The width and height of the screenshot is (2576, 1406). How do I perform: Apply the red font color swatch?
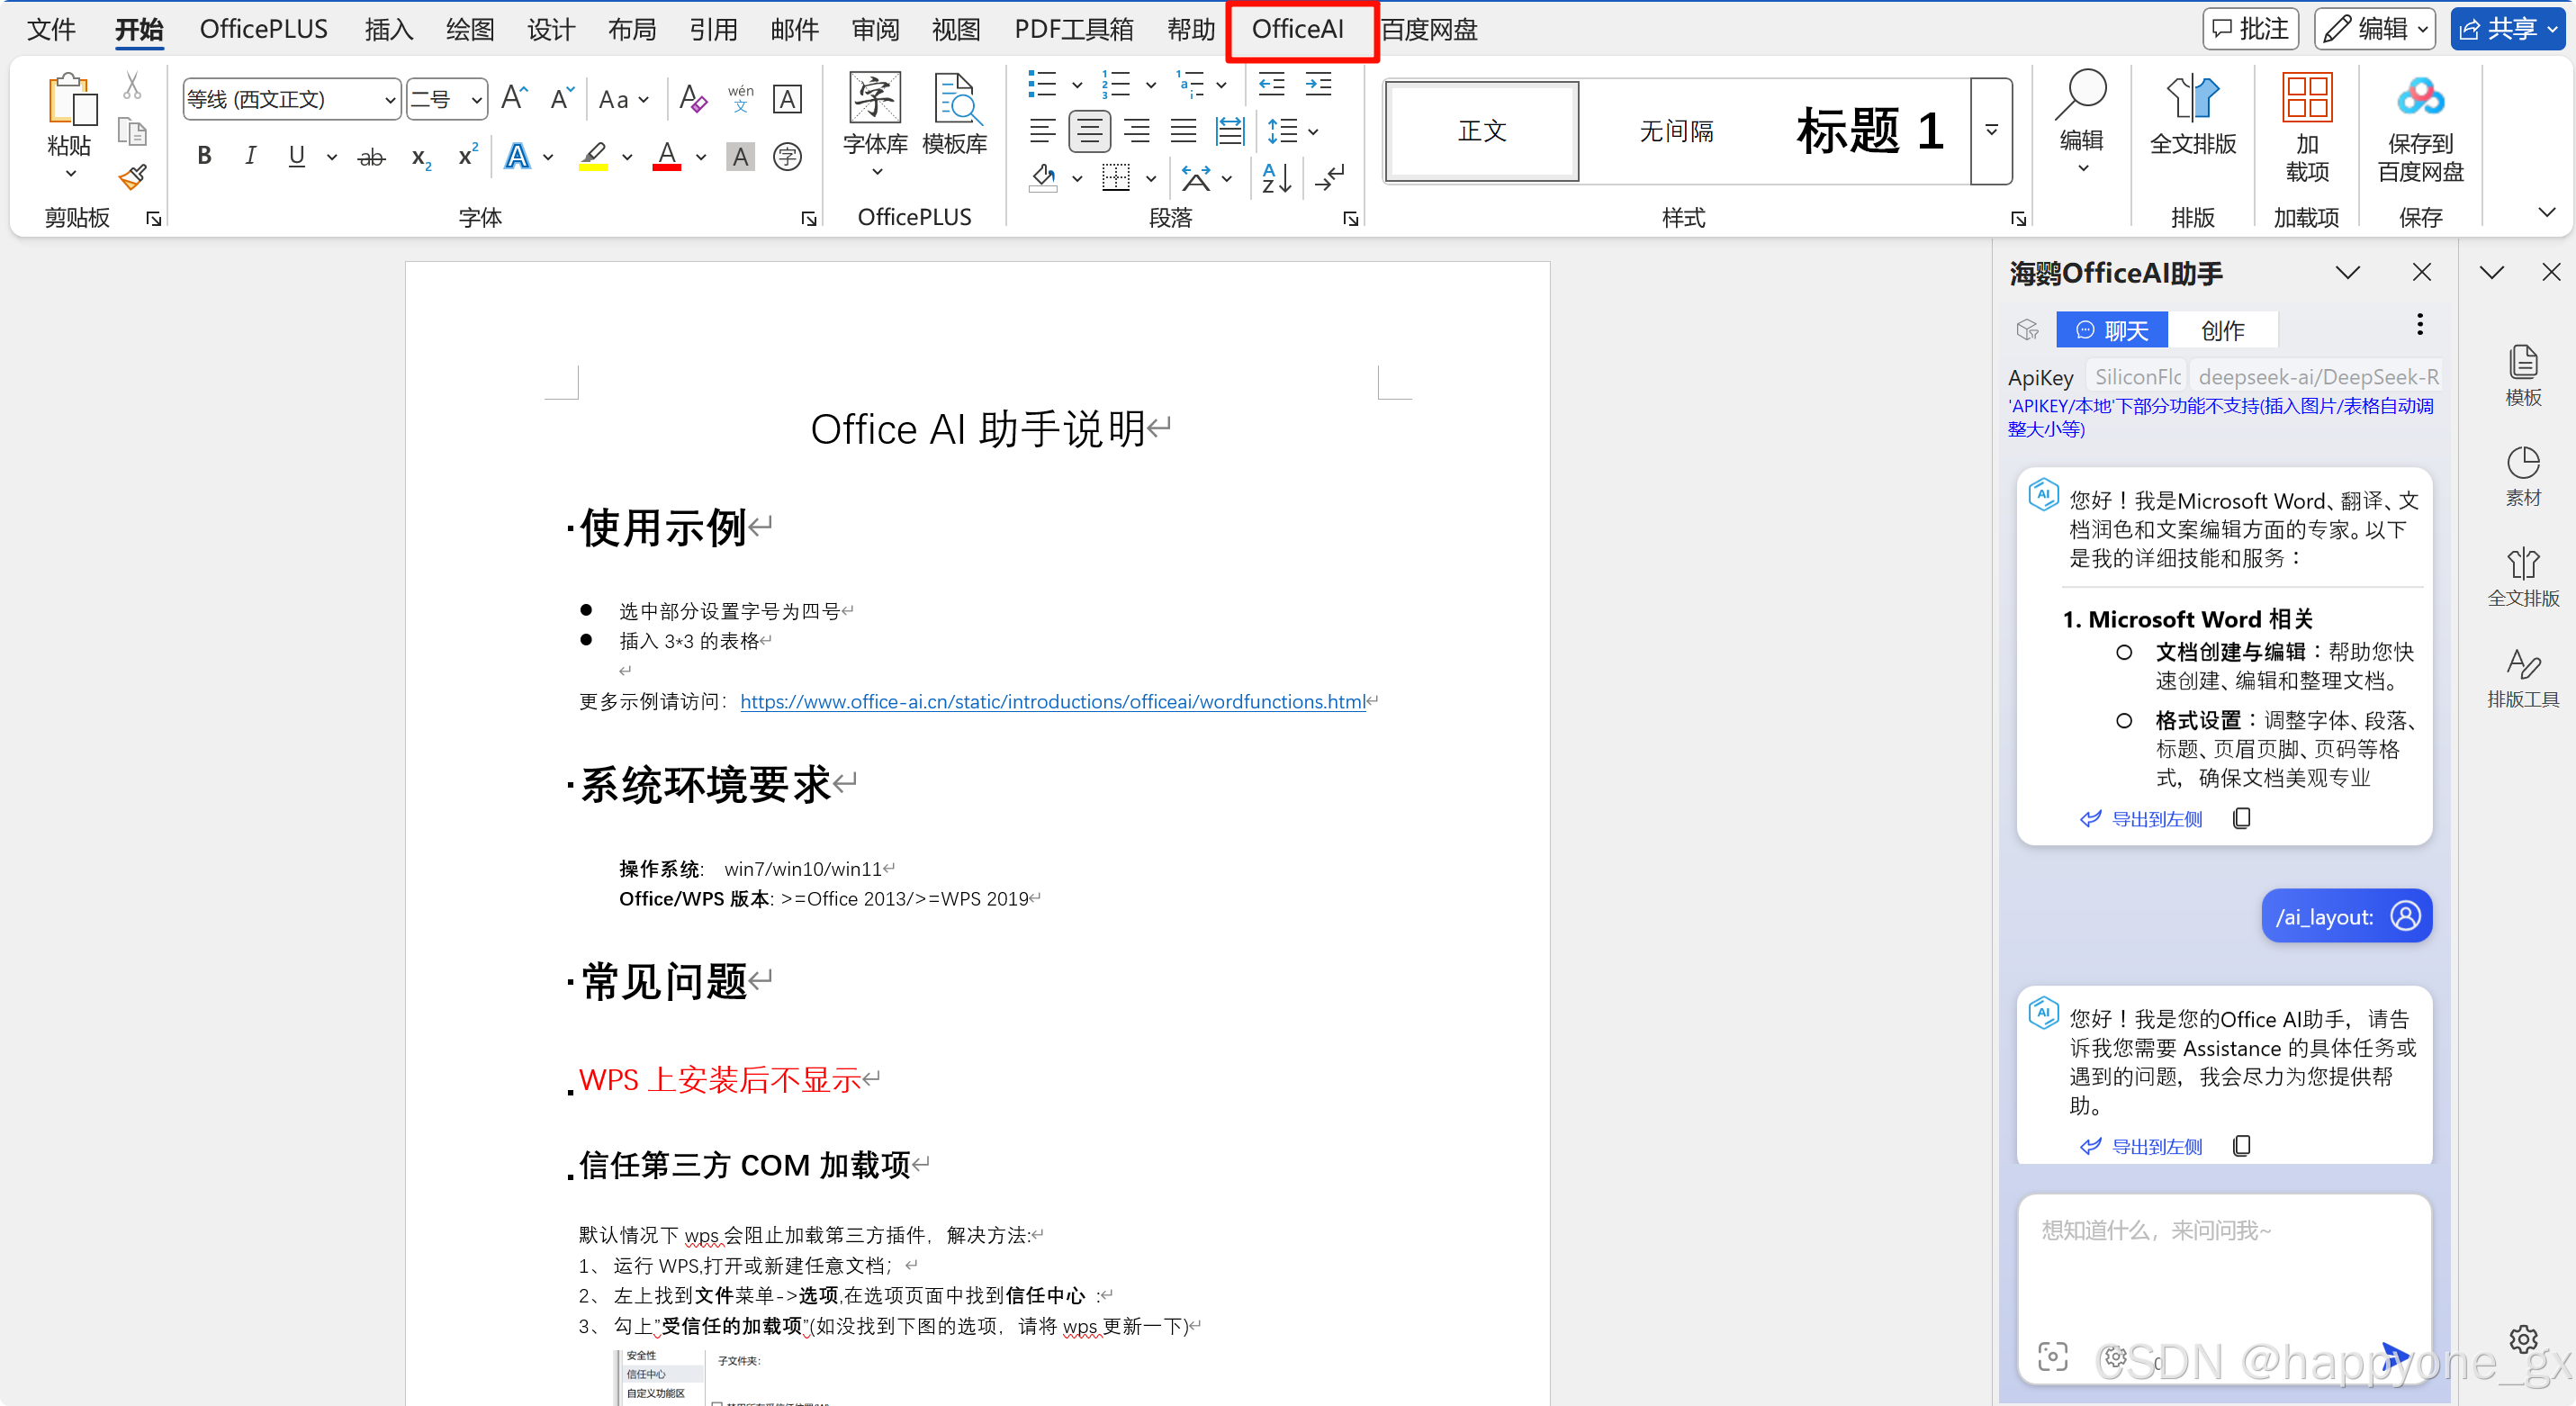click(667, 156)
